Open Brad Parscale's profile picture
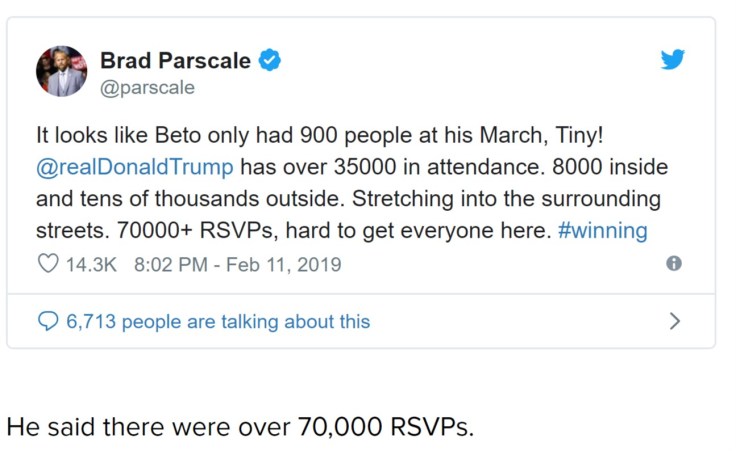 (61, 71)
